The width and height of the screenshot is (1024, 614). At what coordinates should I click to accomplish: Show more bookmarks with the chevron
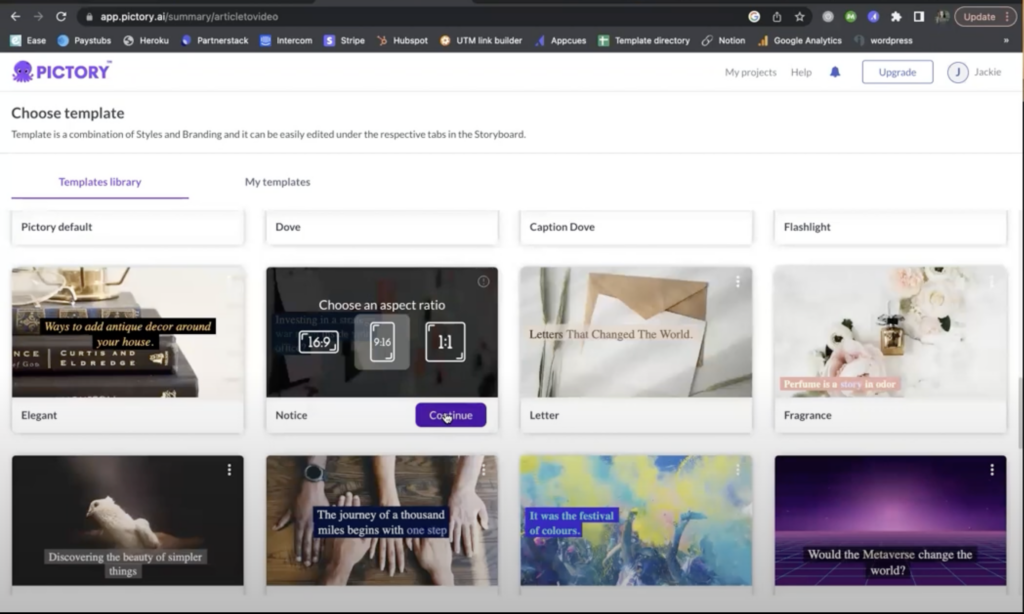(1006, 40)
